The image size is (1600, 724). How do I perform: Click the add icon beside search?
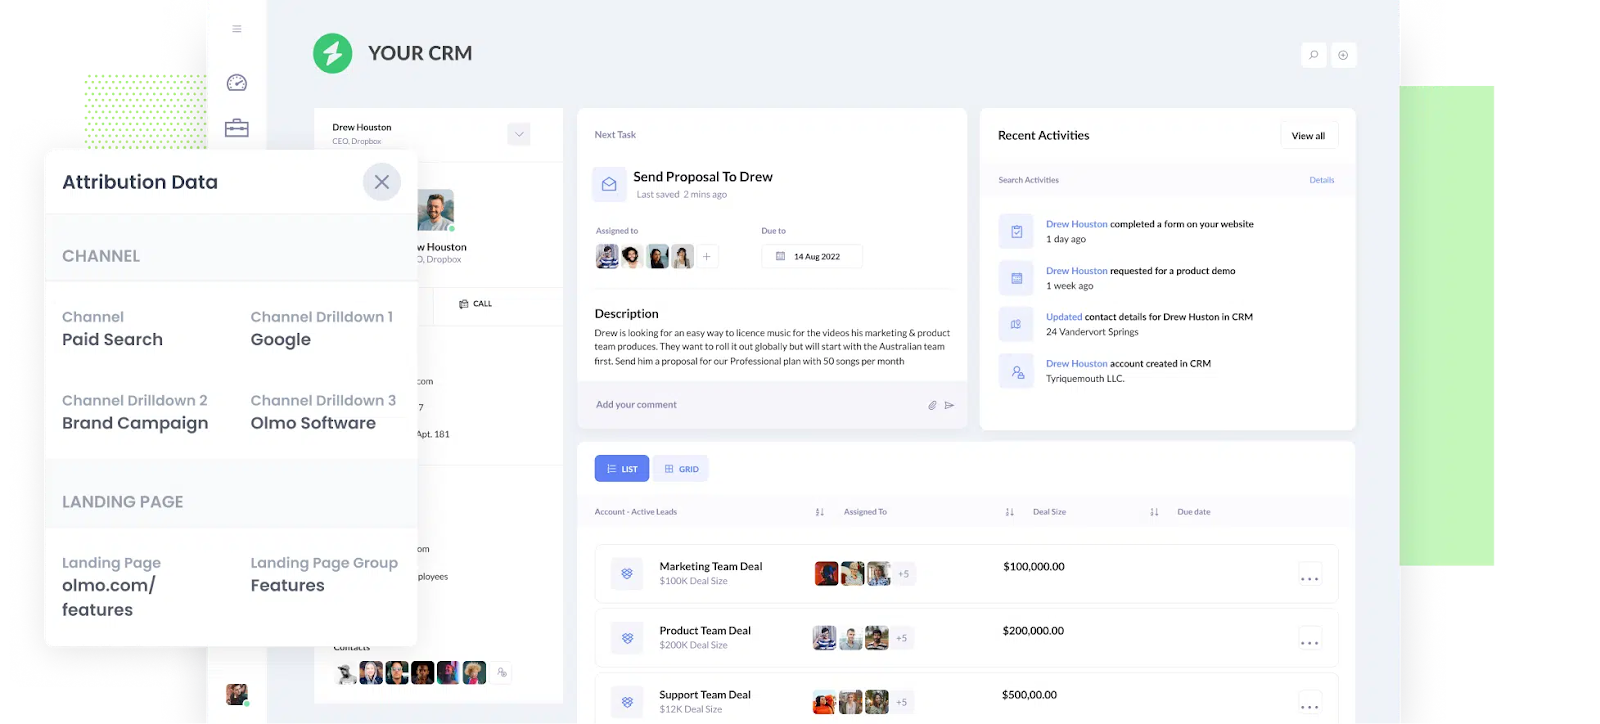[x=1343, y=55]
